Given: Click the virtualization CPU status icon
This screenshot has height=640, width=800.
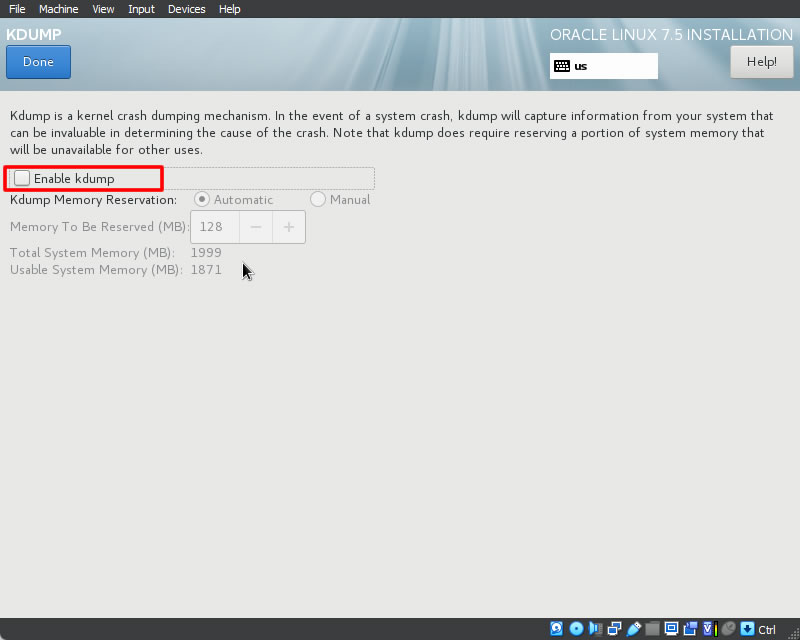Looking at the screenshot, I should [x=710, y=629].
